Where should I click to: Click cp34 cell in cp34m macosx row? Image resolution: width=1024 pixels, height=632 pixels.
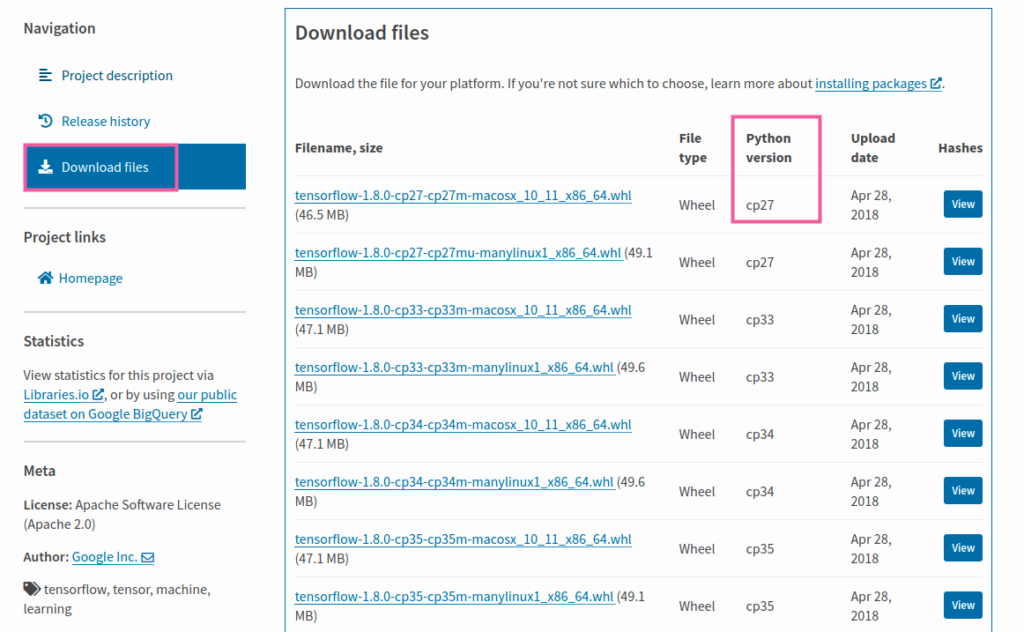[x=760, y=434]
